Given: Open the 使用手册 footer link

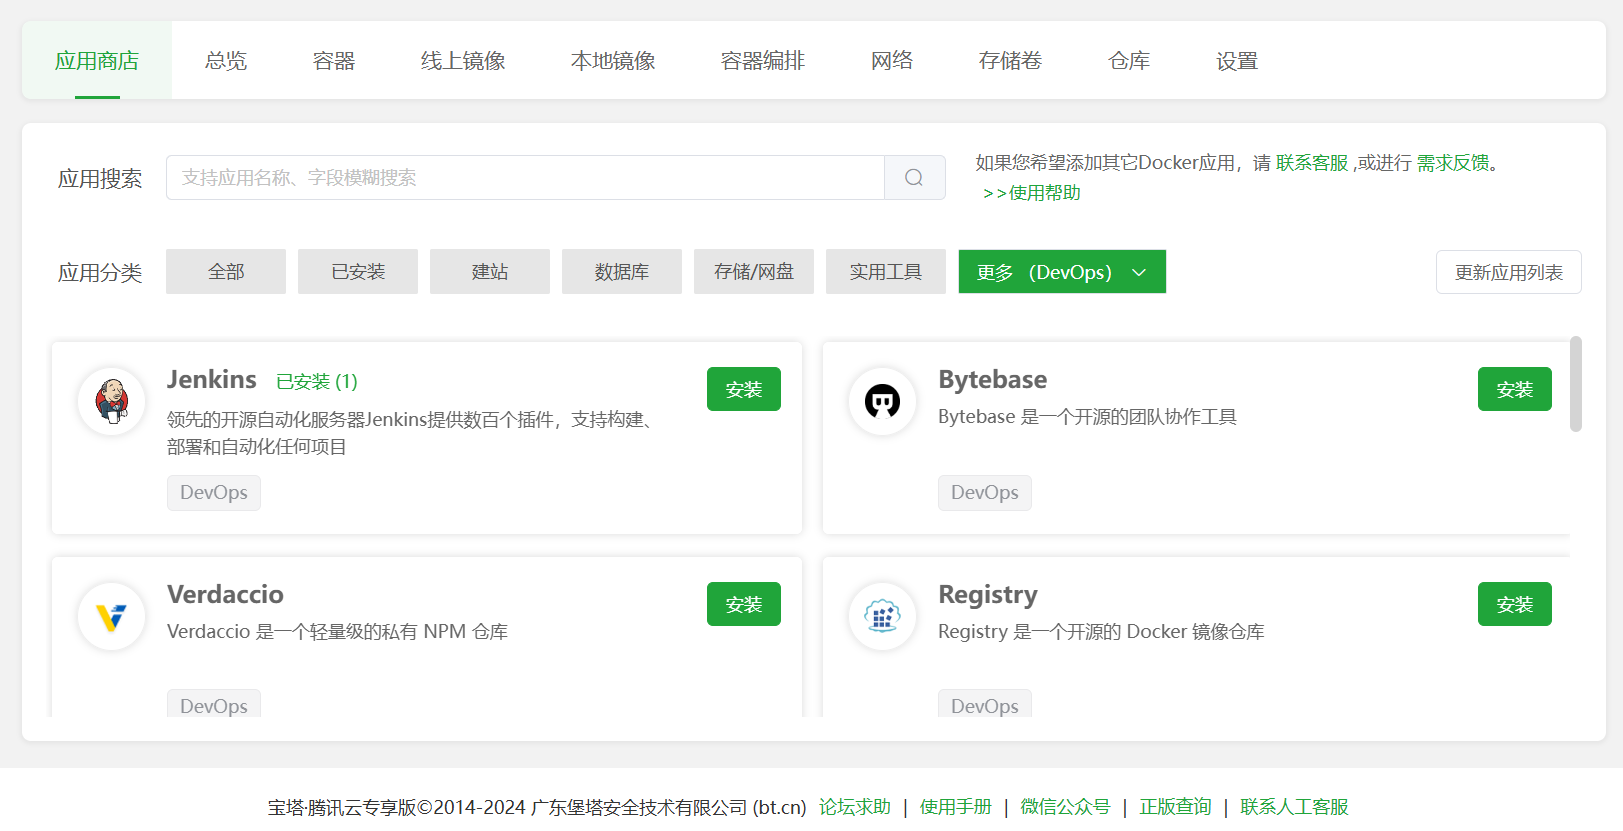Looking at the screenshot, I should [956, 807].
